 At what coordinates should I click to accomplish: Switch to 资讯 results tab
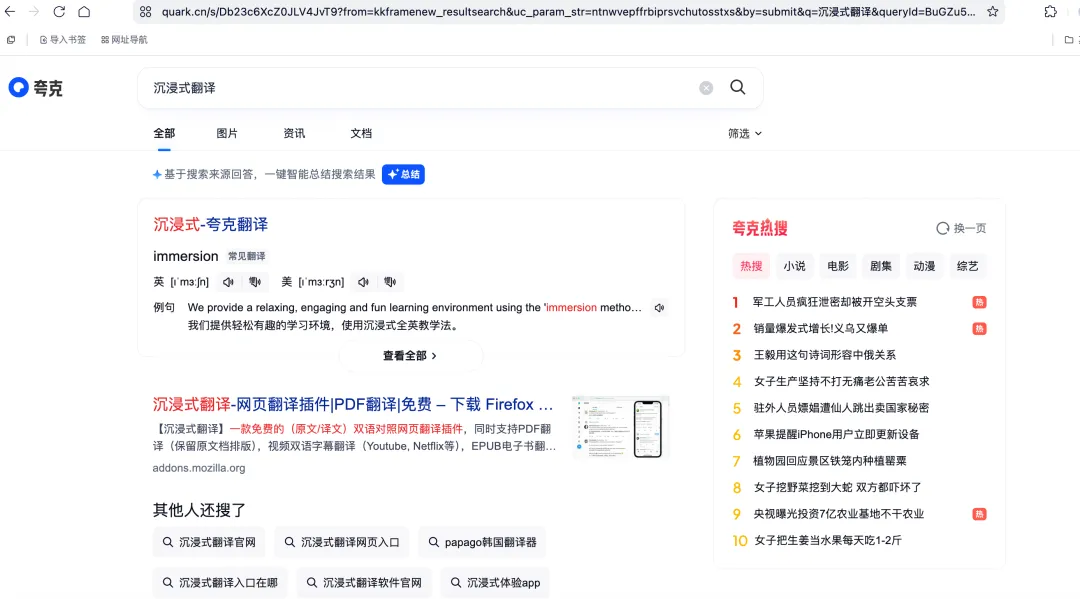294,134
